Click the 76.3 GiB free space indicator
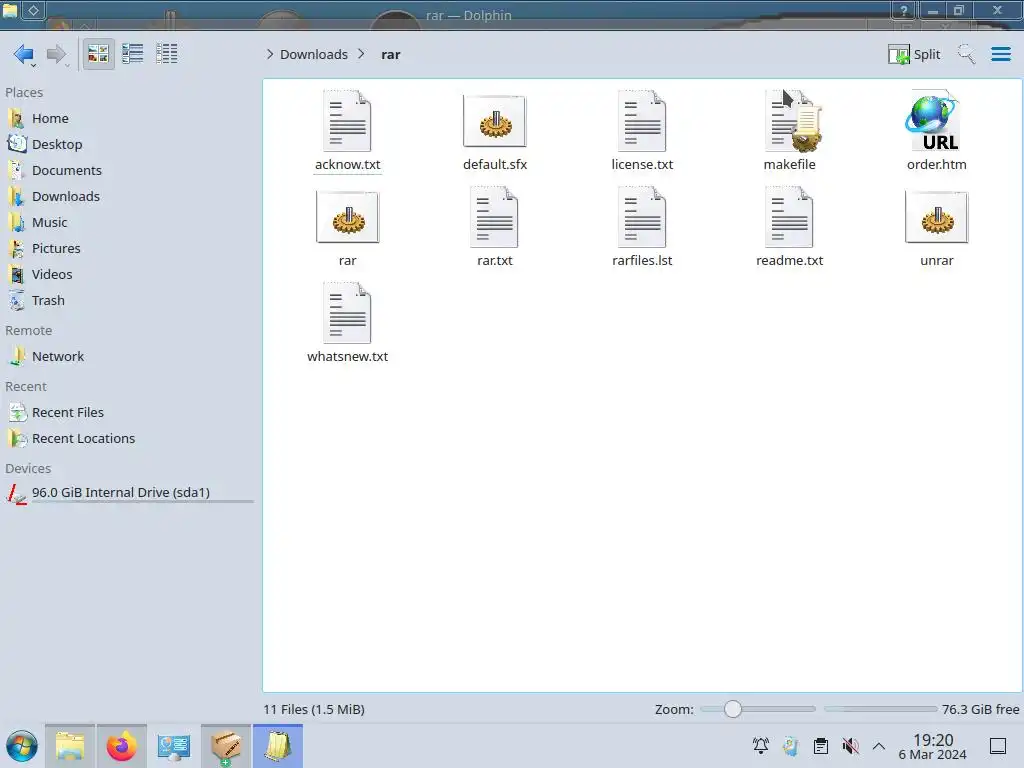This screenshot has height=768, width=1024. tap(980, 709)
